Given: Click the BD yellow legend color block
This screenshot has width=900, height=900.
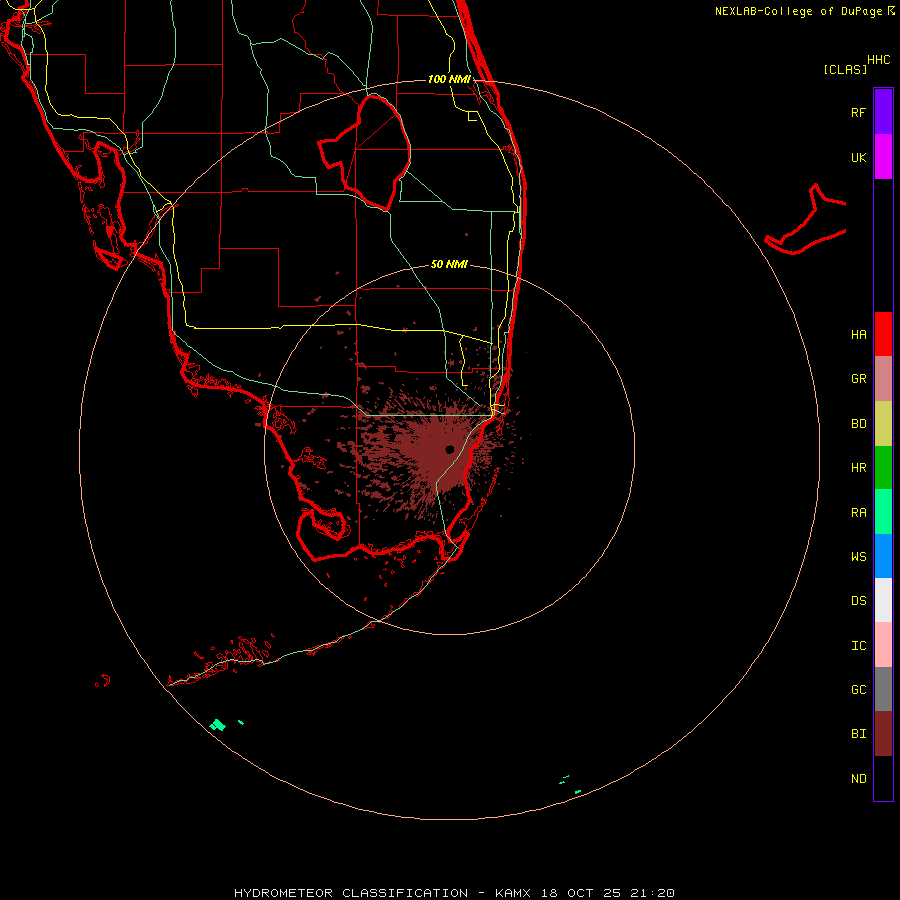Looking at the screenshot, I should (883, 424).
